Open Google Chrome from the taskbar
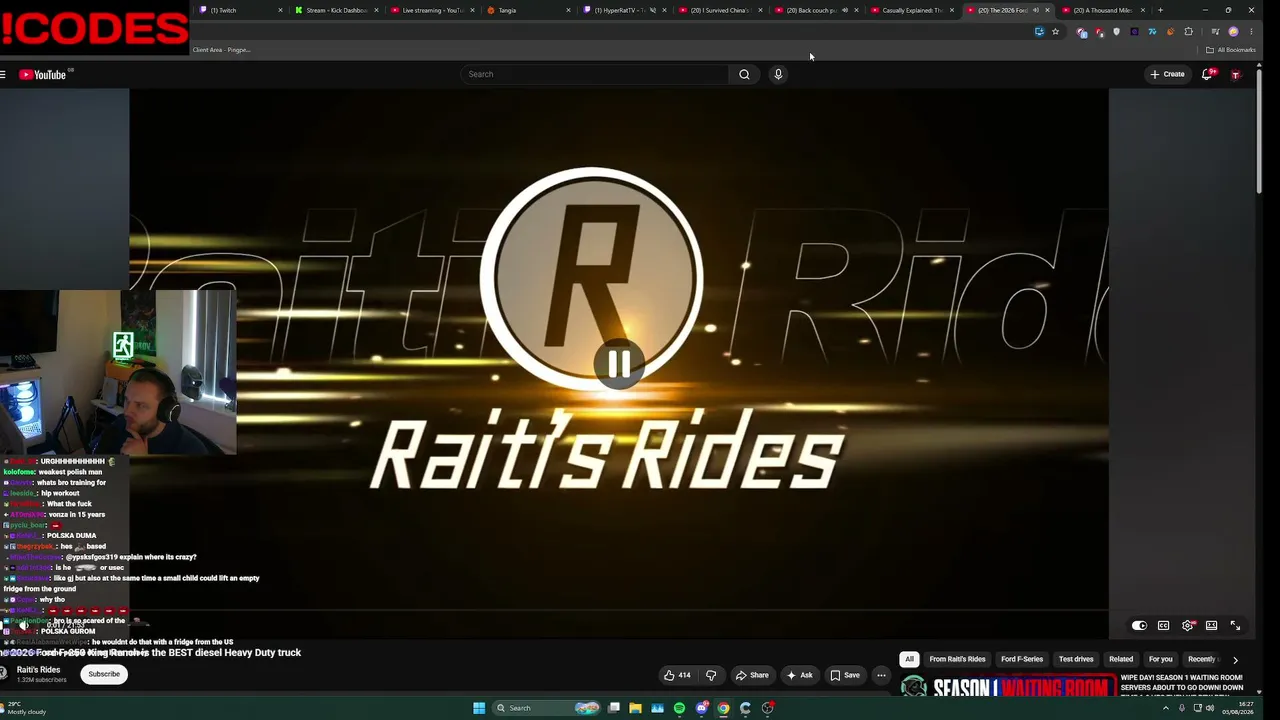This screenshot has width=1280, height=720. (x=724, y=708)
